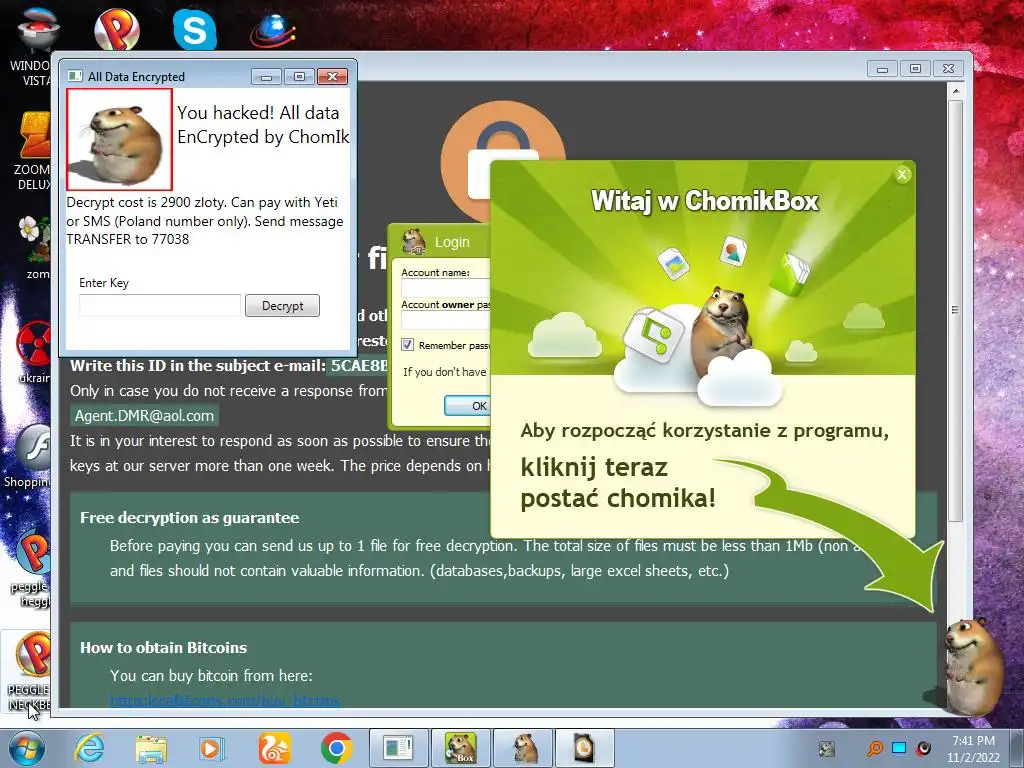Switch to the clock-icon app on taskbar
The width and height of the screenshot is (1024, 768).
pyautogui.click(x=584, y=748)
